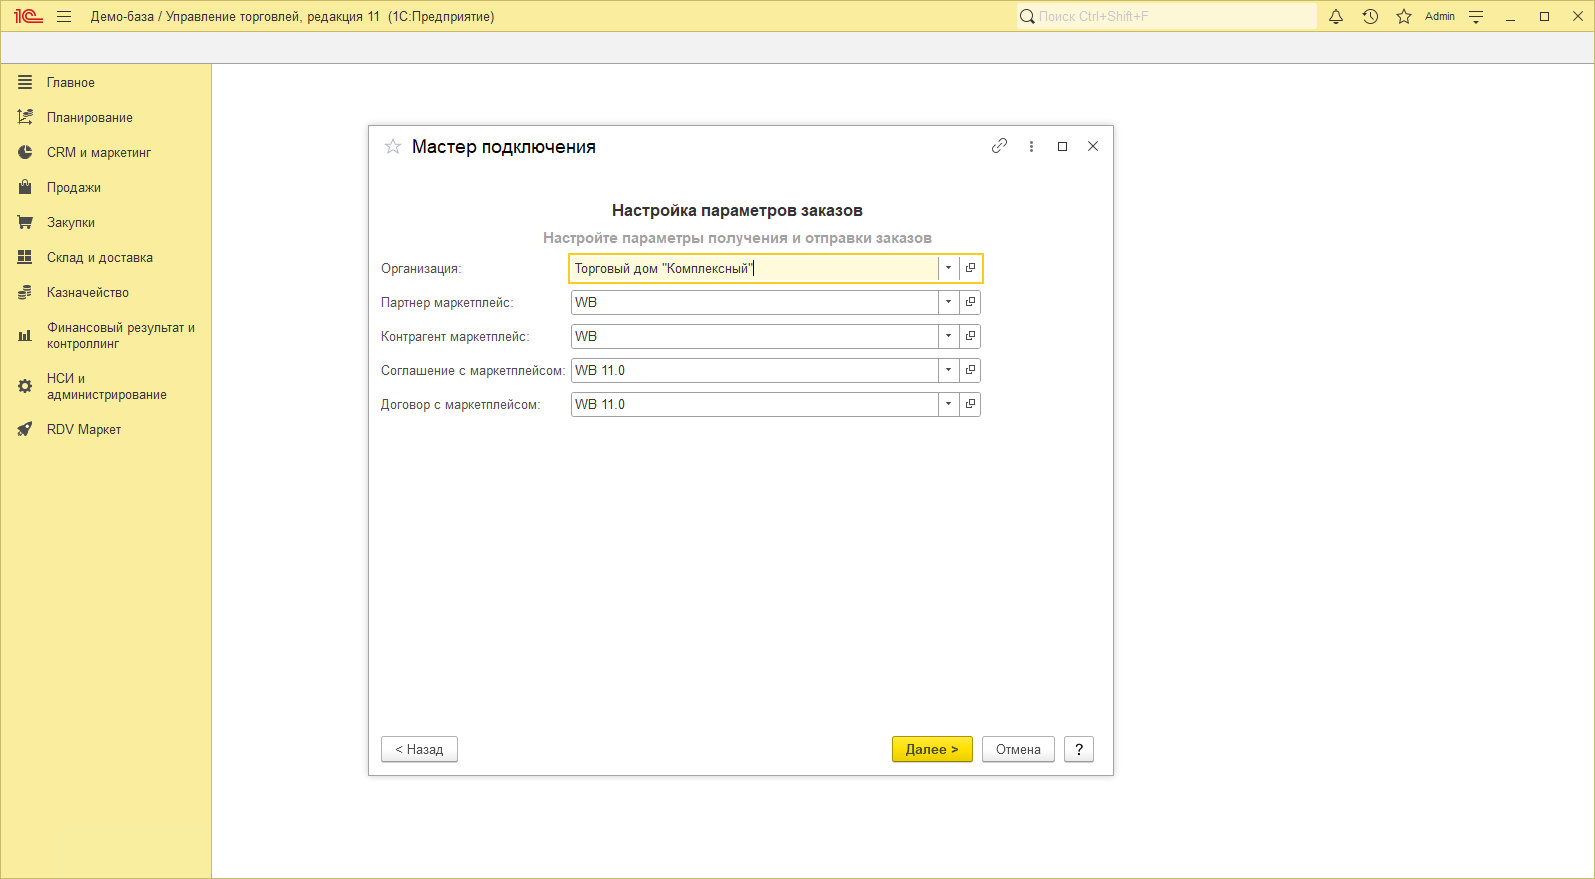Screen dimensions: 1595x879
Task: Add Мастер подключения to favorites star
Action: (x=393, y=147)
